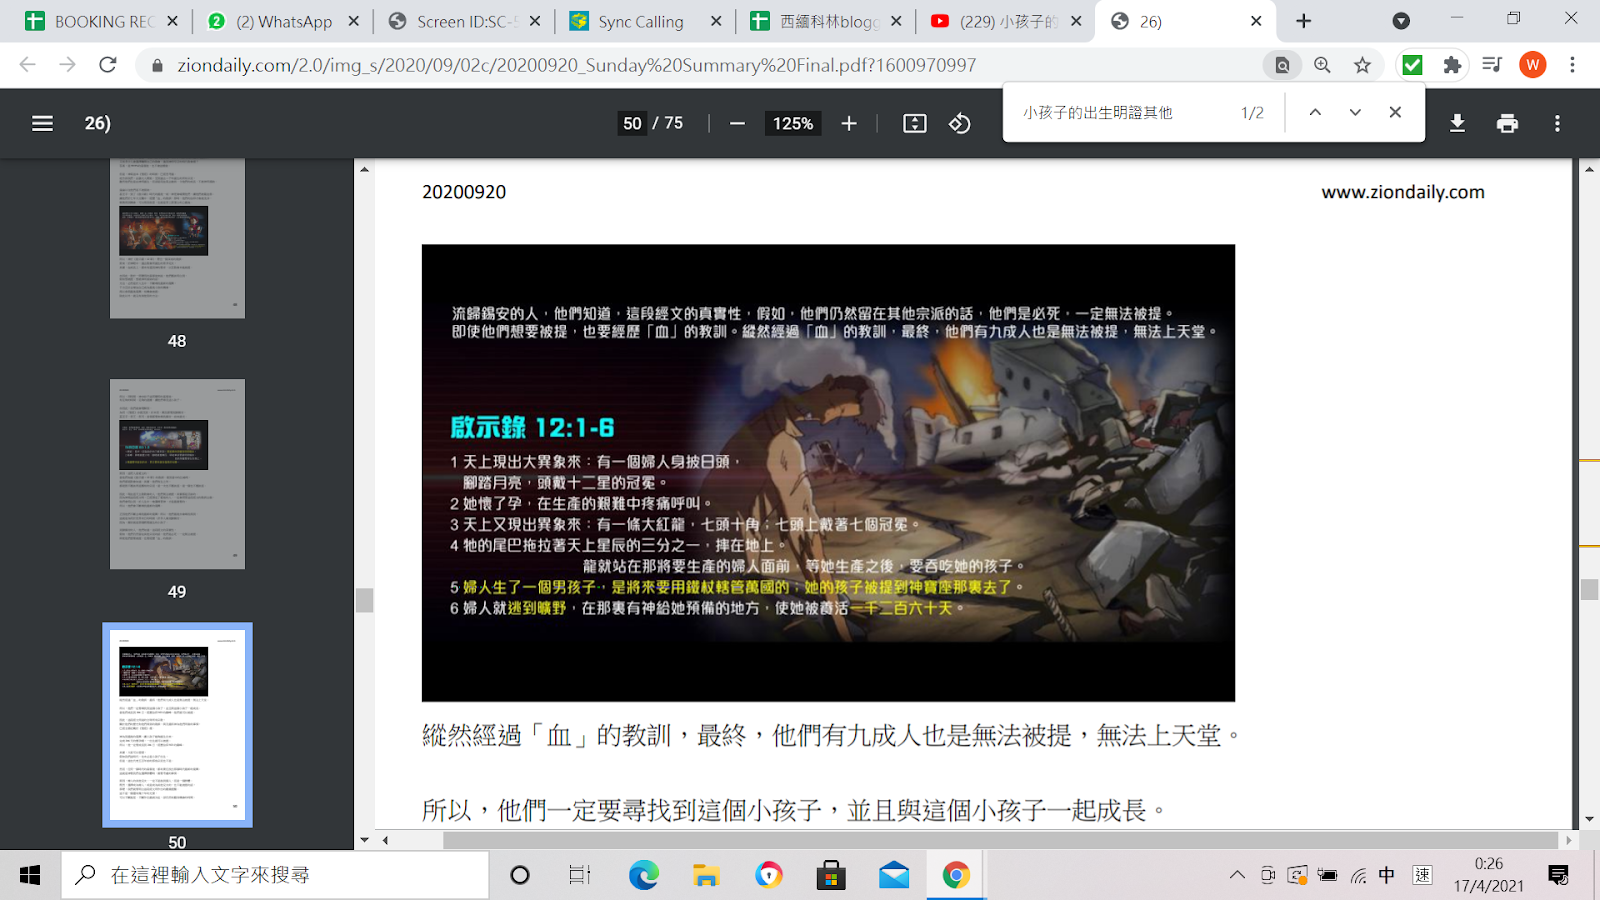Click the PDF horizontal scrollbar
Screen dimensions: 1600x900
pos(1000,840)
